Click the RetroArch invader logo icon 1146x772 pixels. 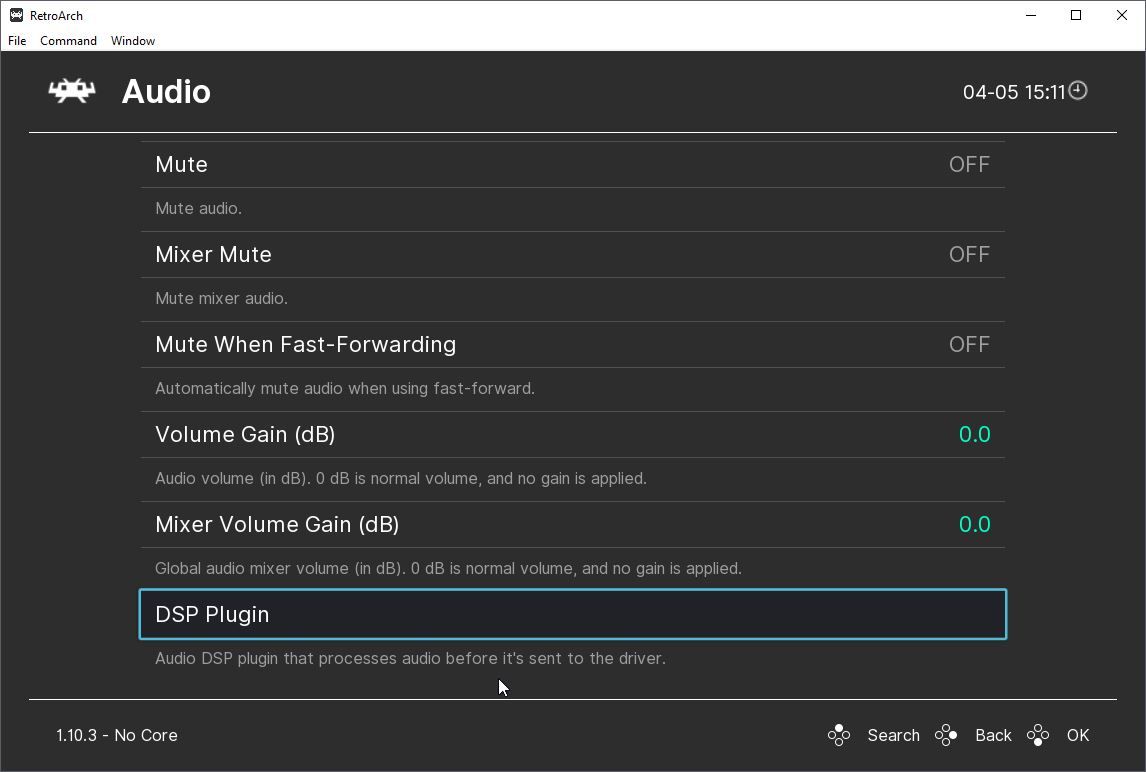(72, 91)
